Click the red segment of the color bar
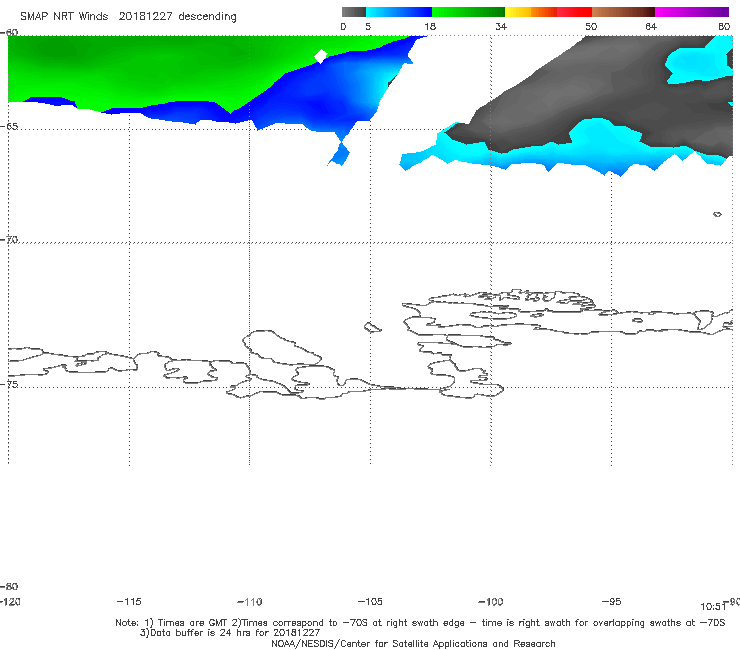 tap(574, 12)
